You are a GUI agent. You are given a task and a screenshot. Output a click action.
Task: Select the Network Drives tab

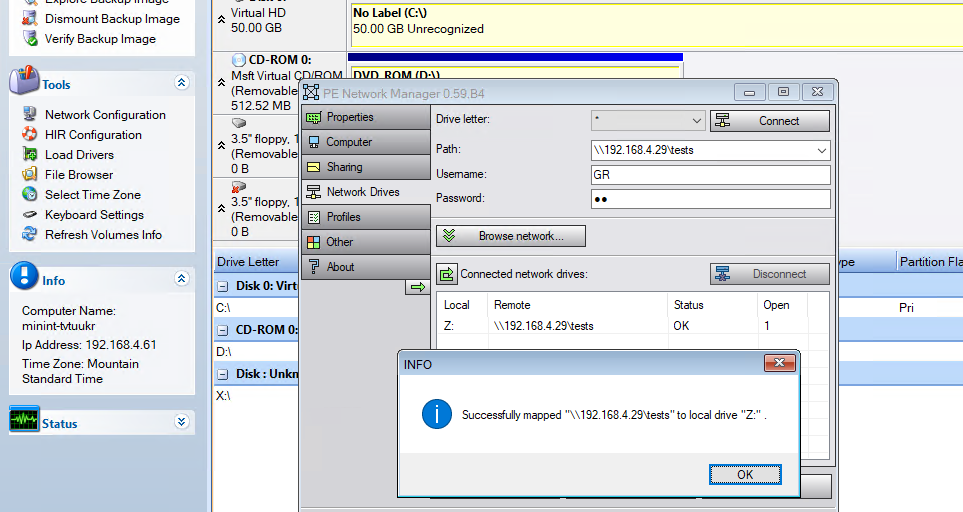[x=366, y=192]
